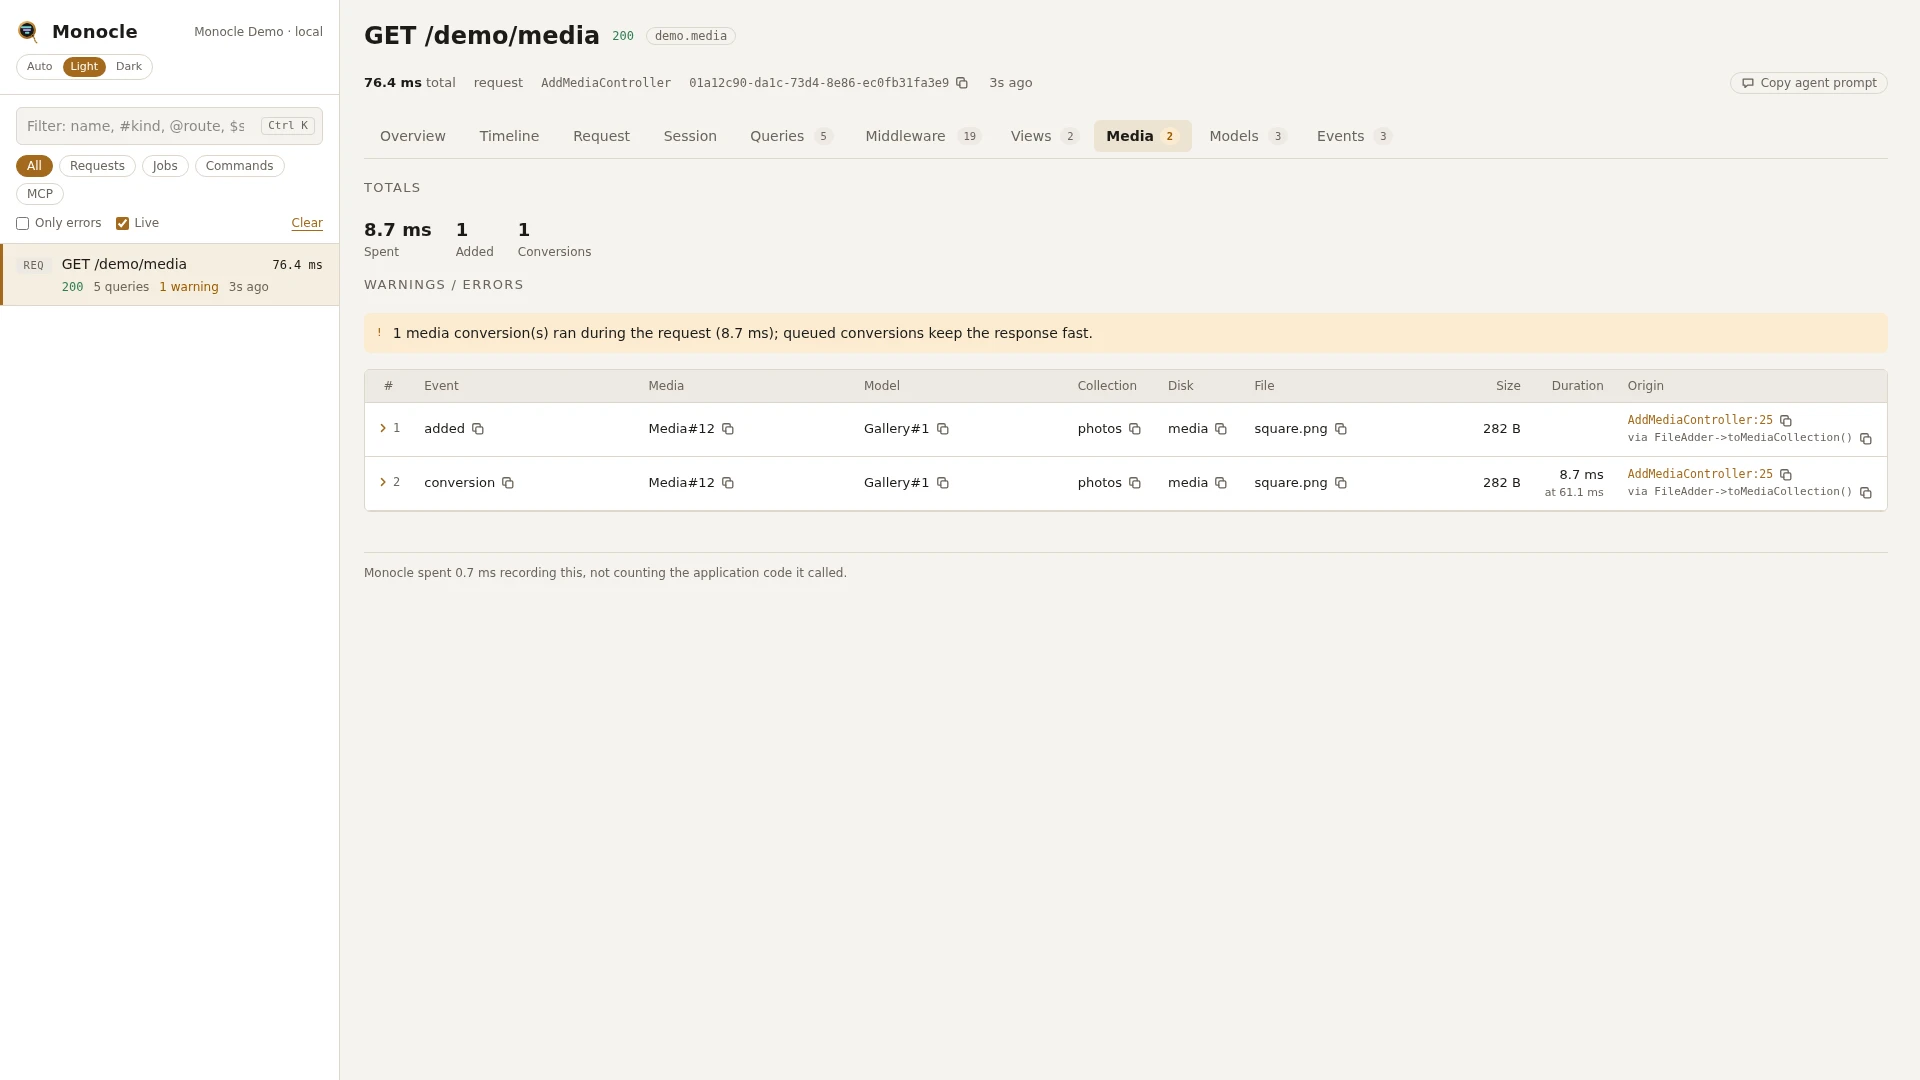Image resolution: width=1920 pixels, height=1080 pixels.
Task: Copy Gallery#1 in the conversion row
Action: pyautogui.click(x=943, y=483)
